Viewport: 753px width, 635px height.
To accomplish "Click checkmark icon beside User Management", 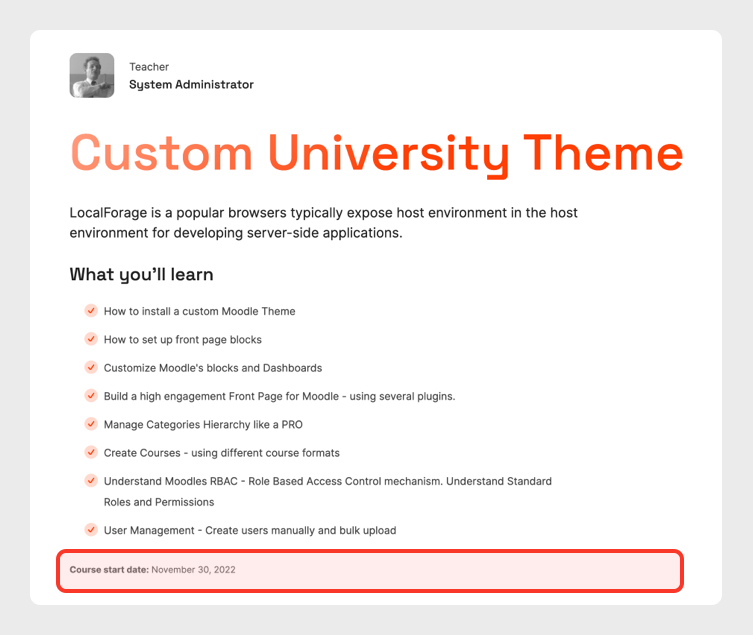I will coord(91,530).
